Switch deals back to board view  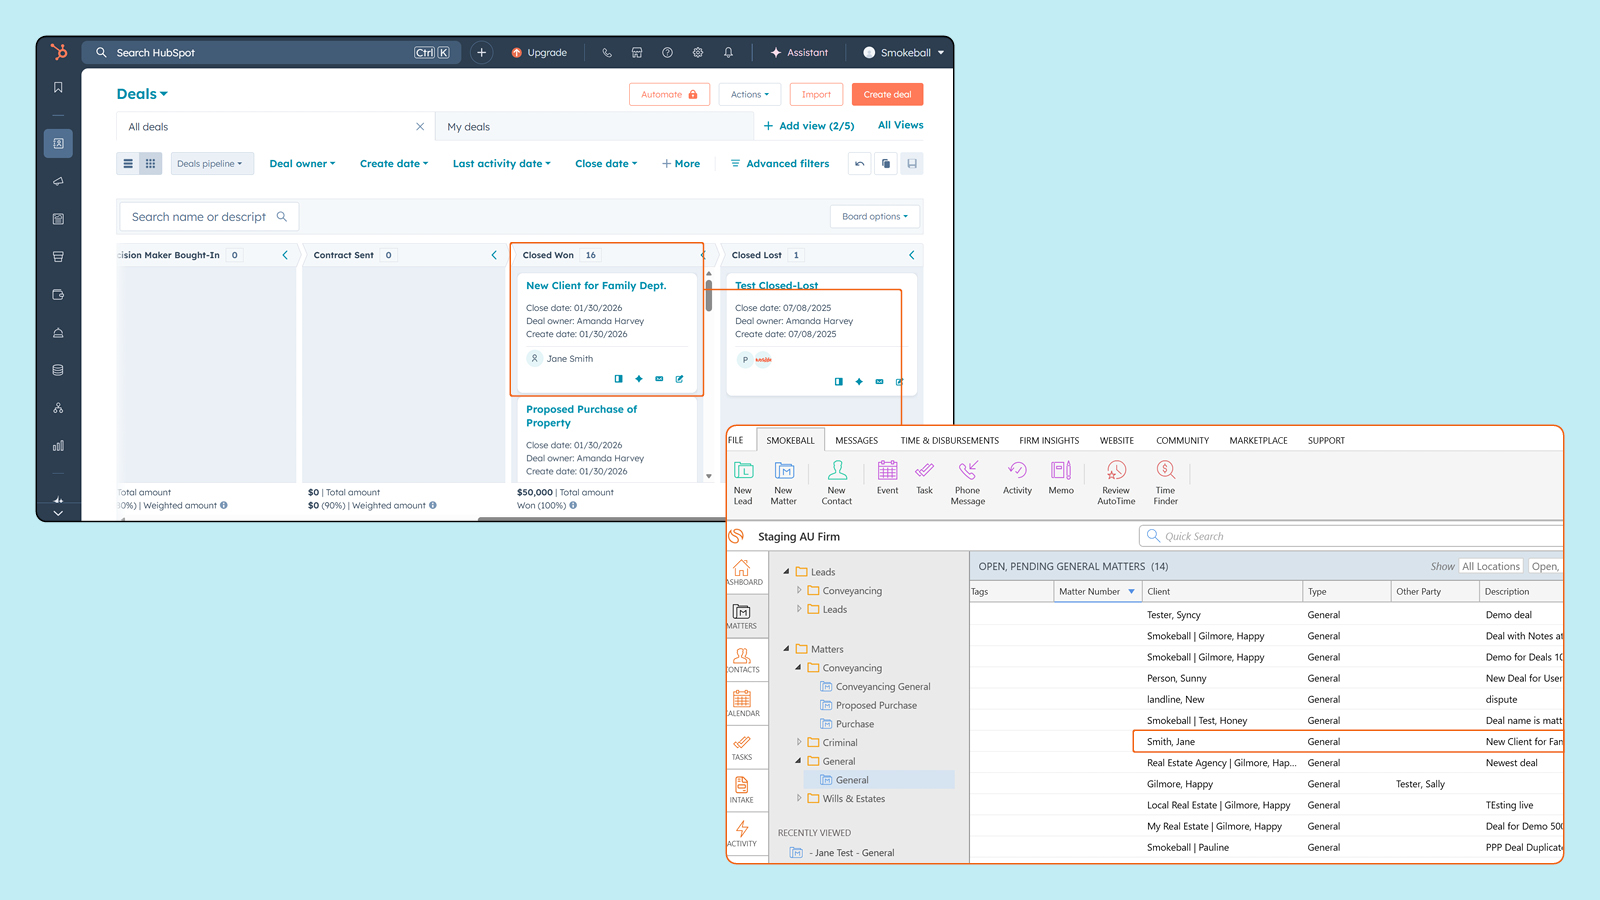150,163
